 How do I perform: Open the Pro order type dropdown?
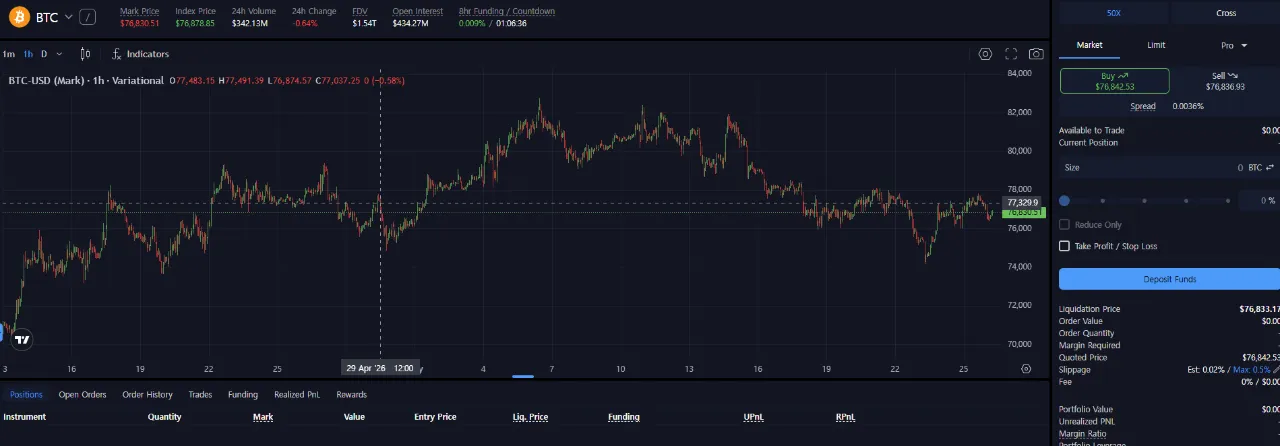(x=1235, y=45)
